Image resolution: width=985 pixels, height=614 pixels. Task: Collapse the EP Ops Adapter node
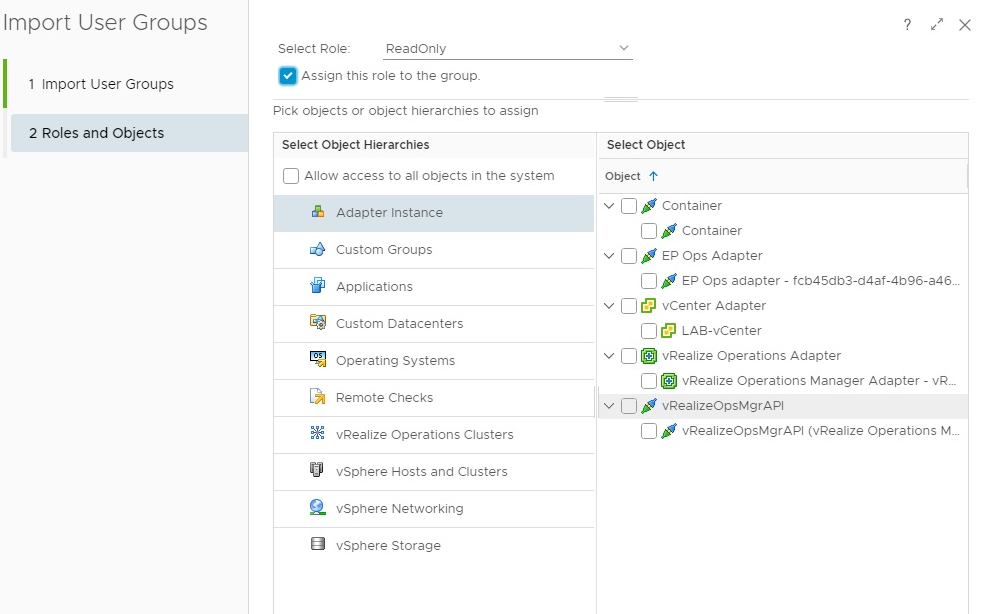click(609, 256)
